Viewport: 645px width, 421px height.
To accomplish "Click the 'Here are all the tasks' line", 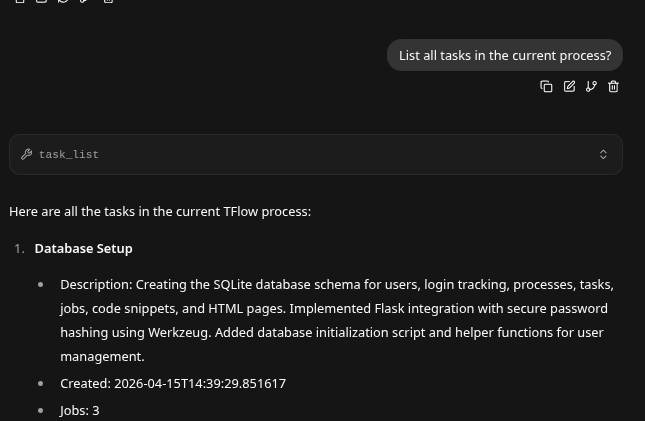I will click(160, 212).
